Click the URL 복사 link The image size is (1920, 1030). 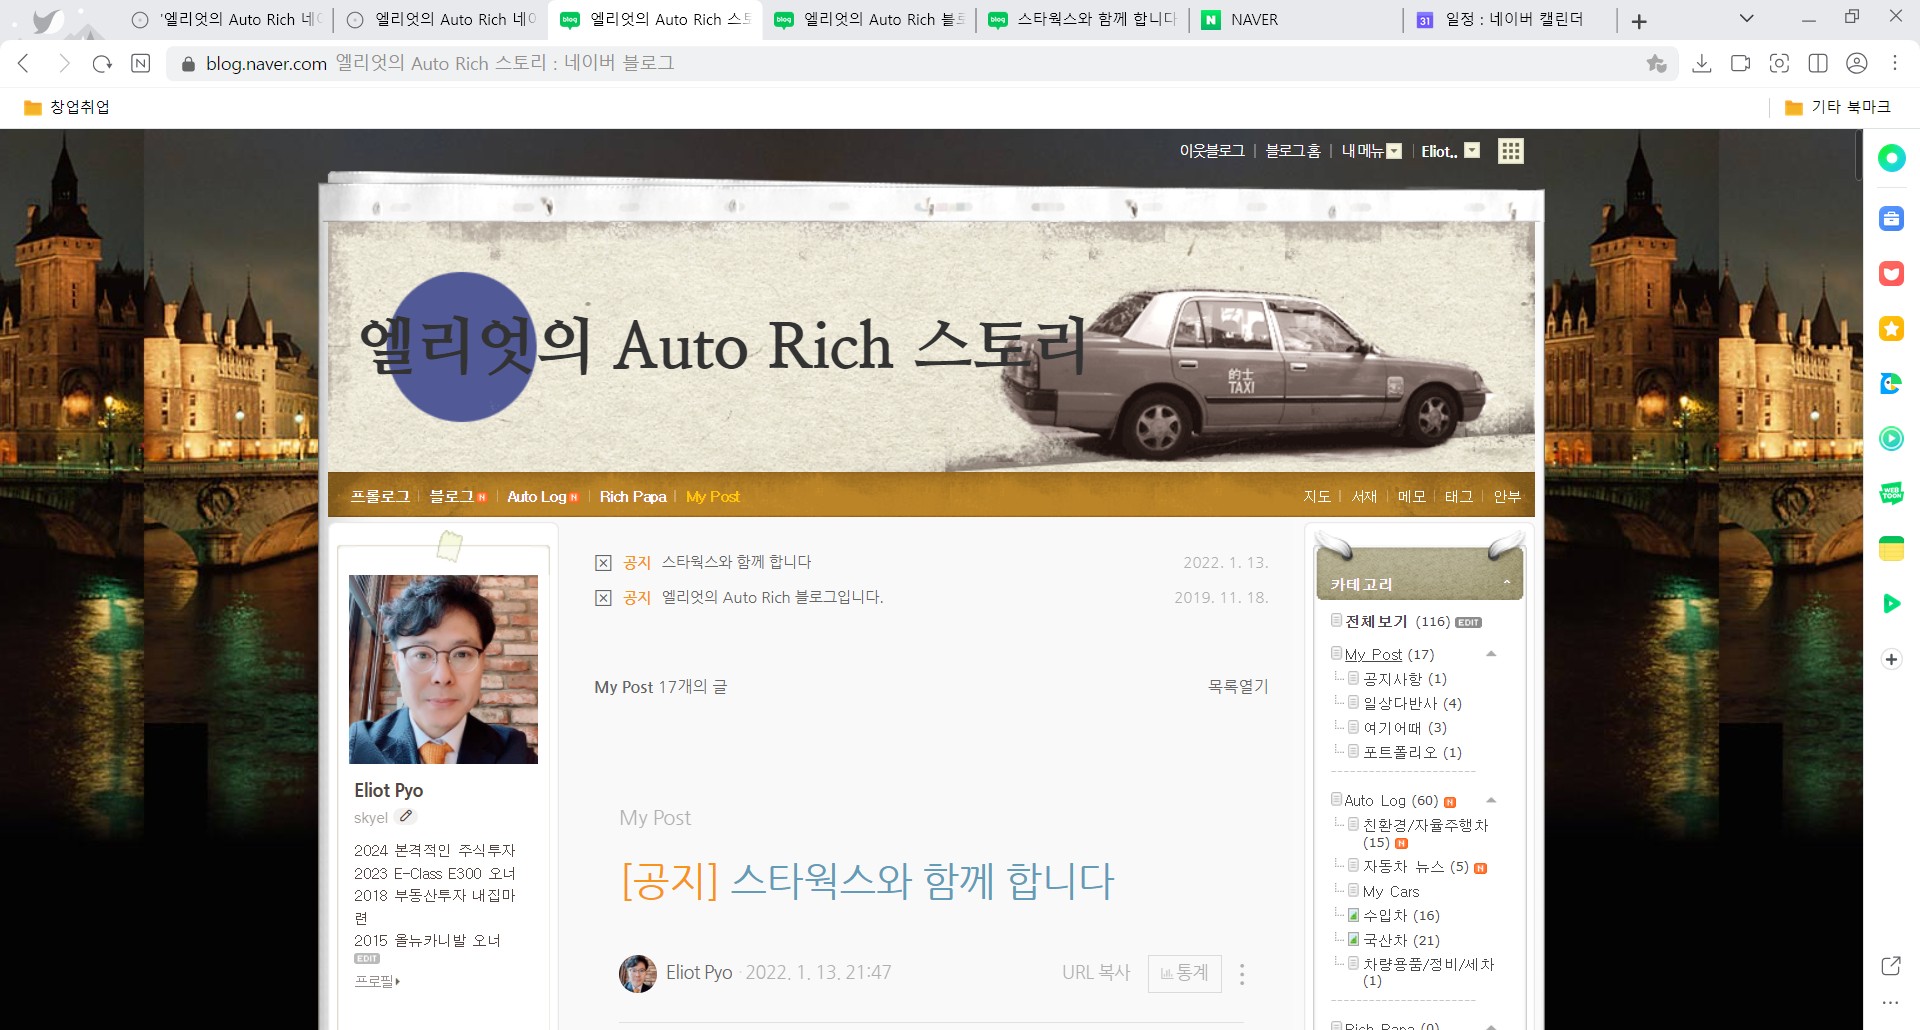(1096, 972)
